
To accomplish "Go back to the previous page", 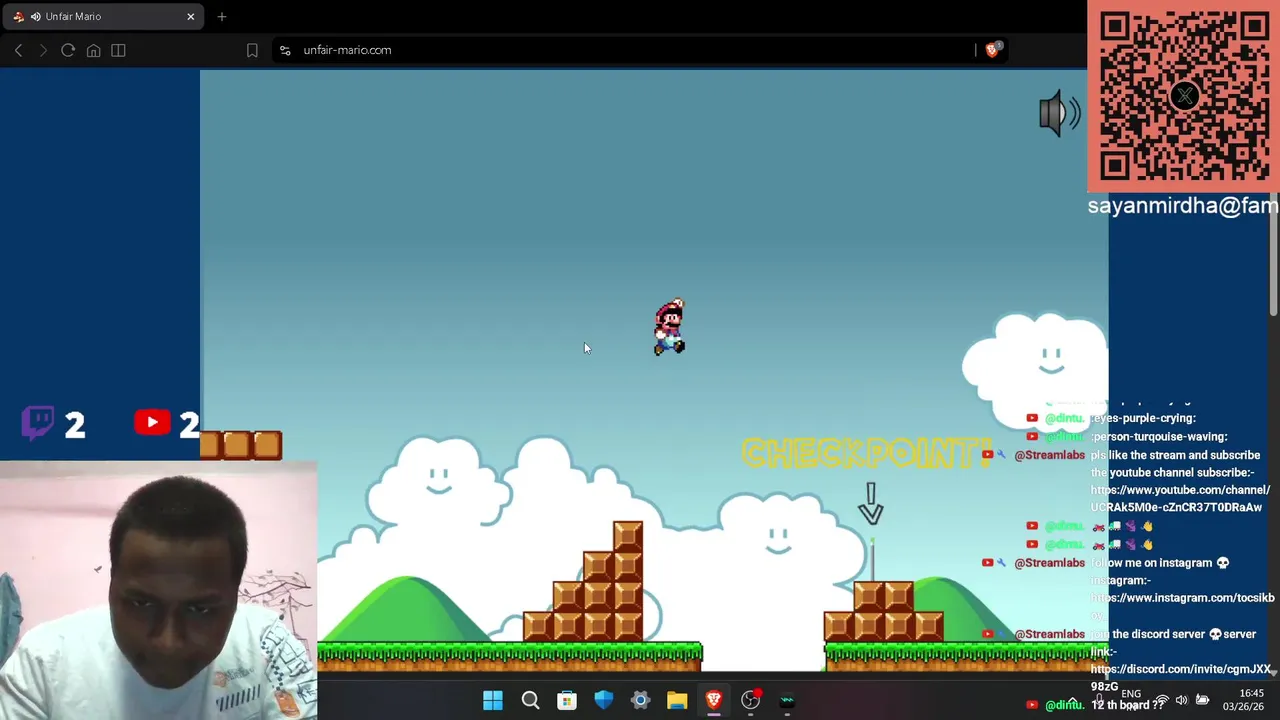I will 18,50.
